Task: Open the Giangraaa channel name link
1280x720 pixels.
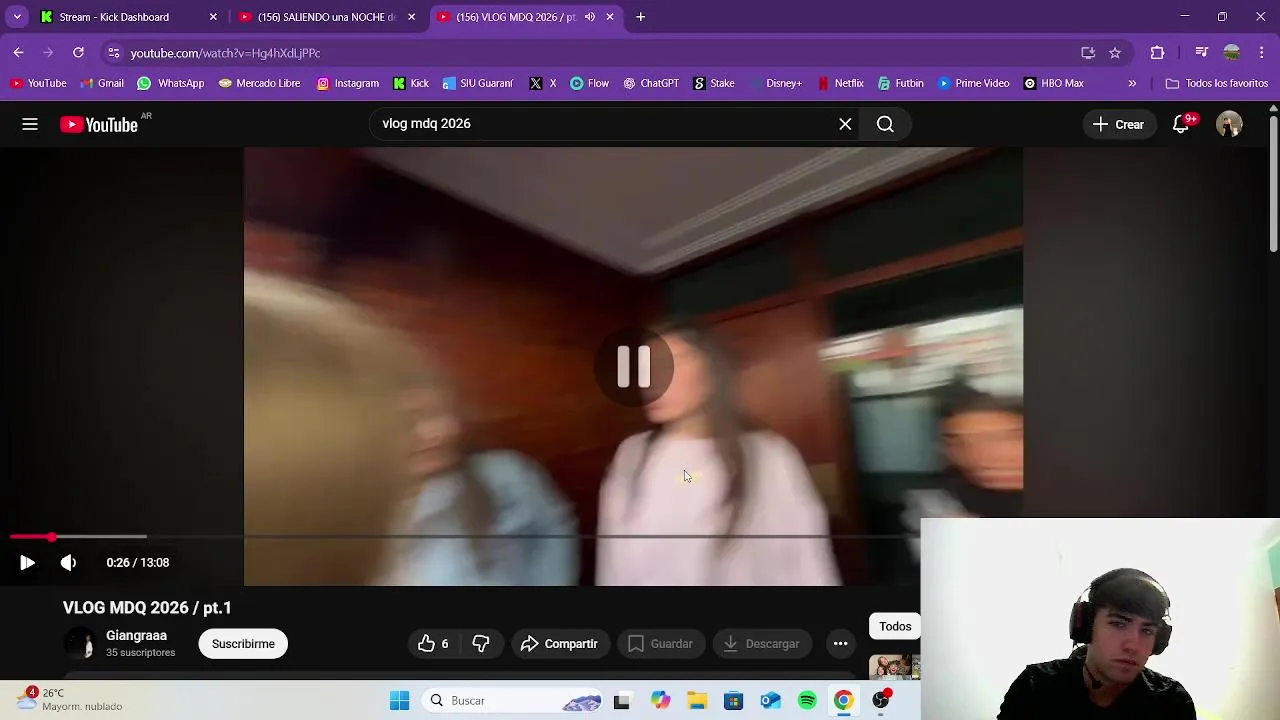Action: coord(136,636)
